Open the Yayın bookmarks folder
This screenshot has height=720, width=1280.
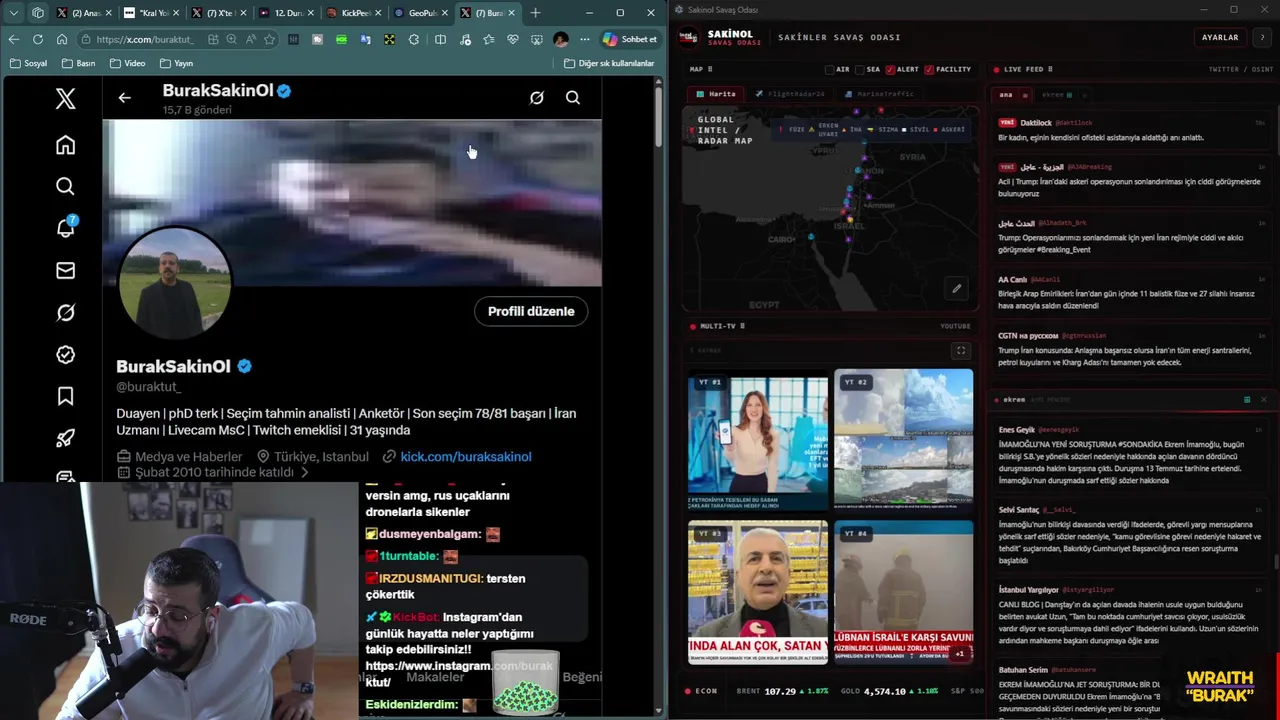176,63
